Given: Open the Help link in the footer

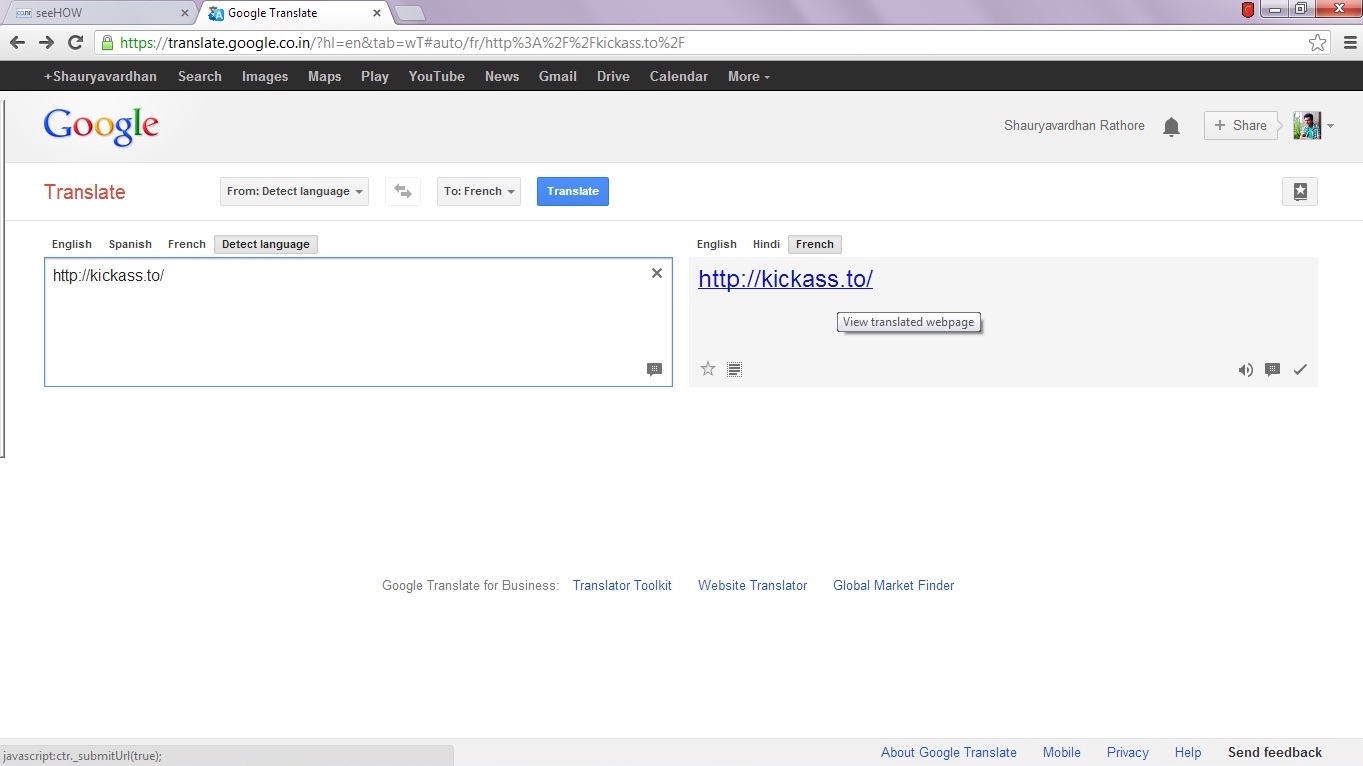Looking at the screenshot, I should [x=1188, y=753].
